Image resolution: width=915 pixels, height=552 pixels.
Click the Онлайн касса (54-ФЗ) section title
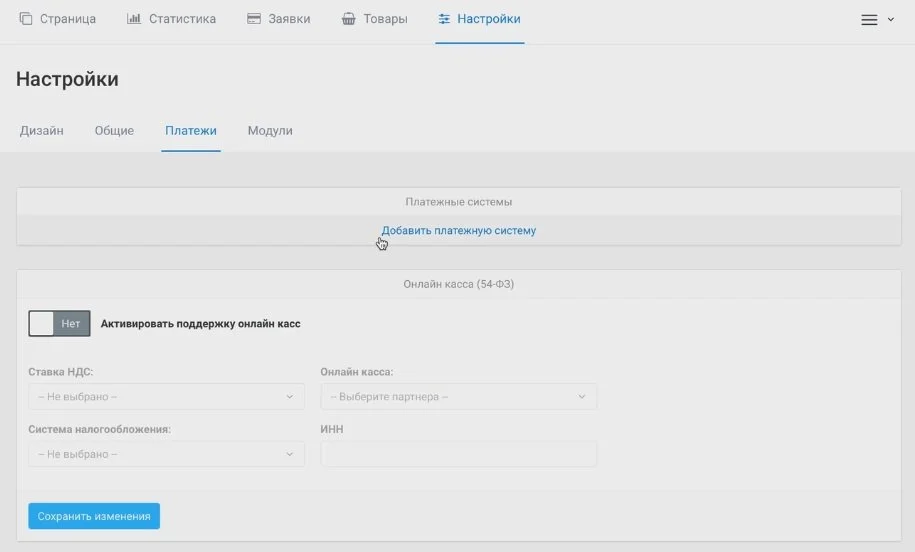tap(459, 284)
